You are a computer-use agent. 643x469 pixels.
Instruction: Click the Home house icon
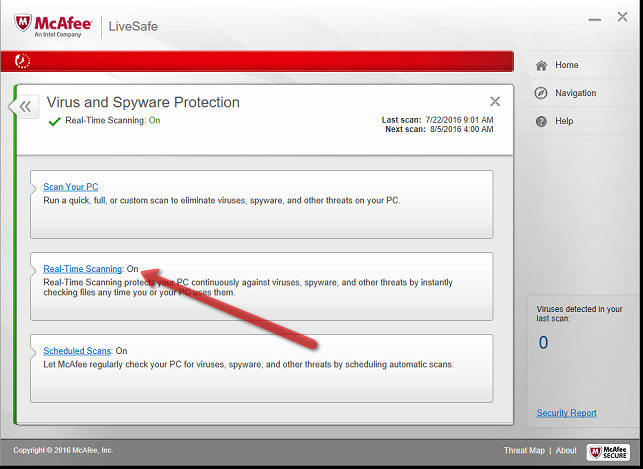pos(541,65)
